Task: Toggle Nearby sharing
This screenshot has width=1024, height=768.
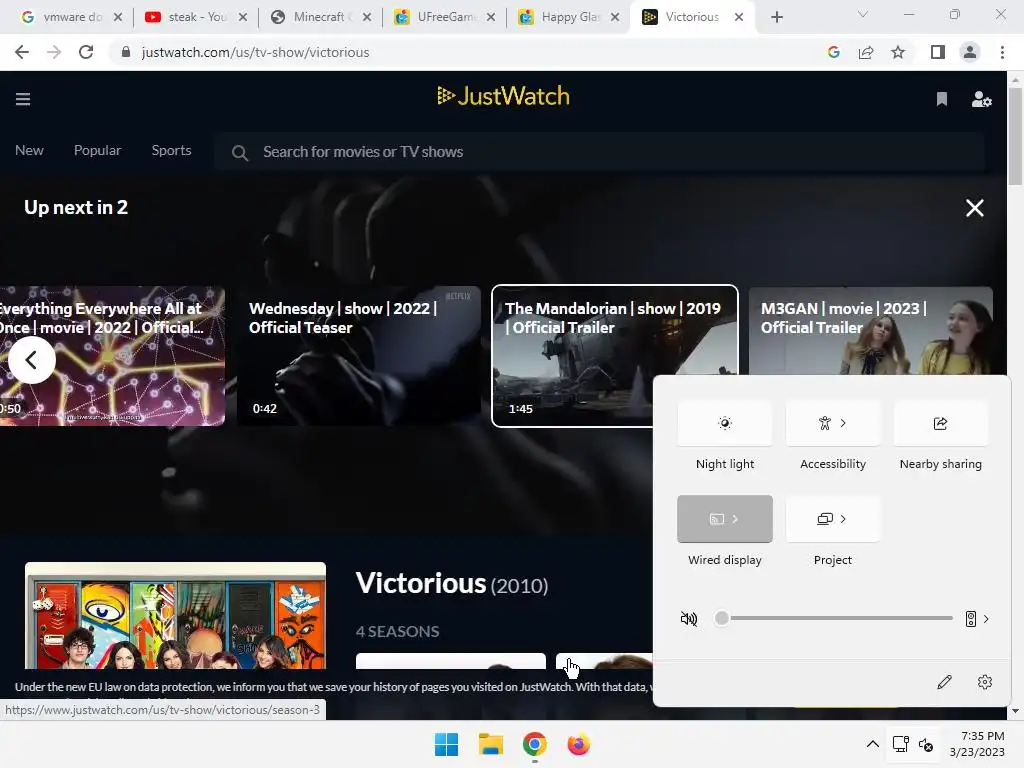Action: pyautogui.click(x=940, y=423)
